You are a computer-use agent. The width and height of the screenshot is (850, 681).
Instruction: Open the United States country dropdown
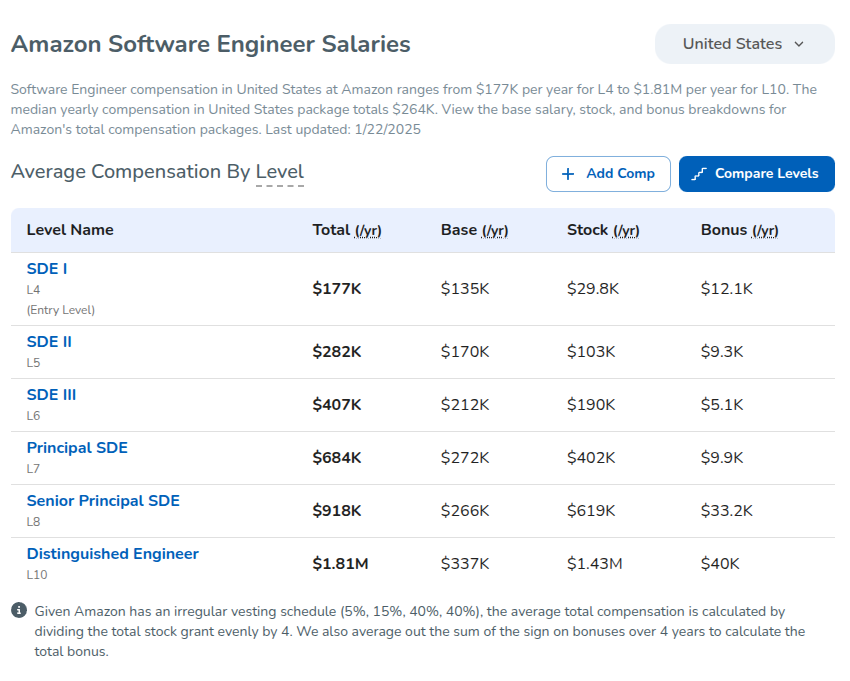[x=744, y=44]
